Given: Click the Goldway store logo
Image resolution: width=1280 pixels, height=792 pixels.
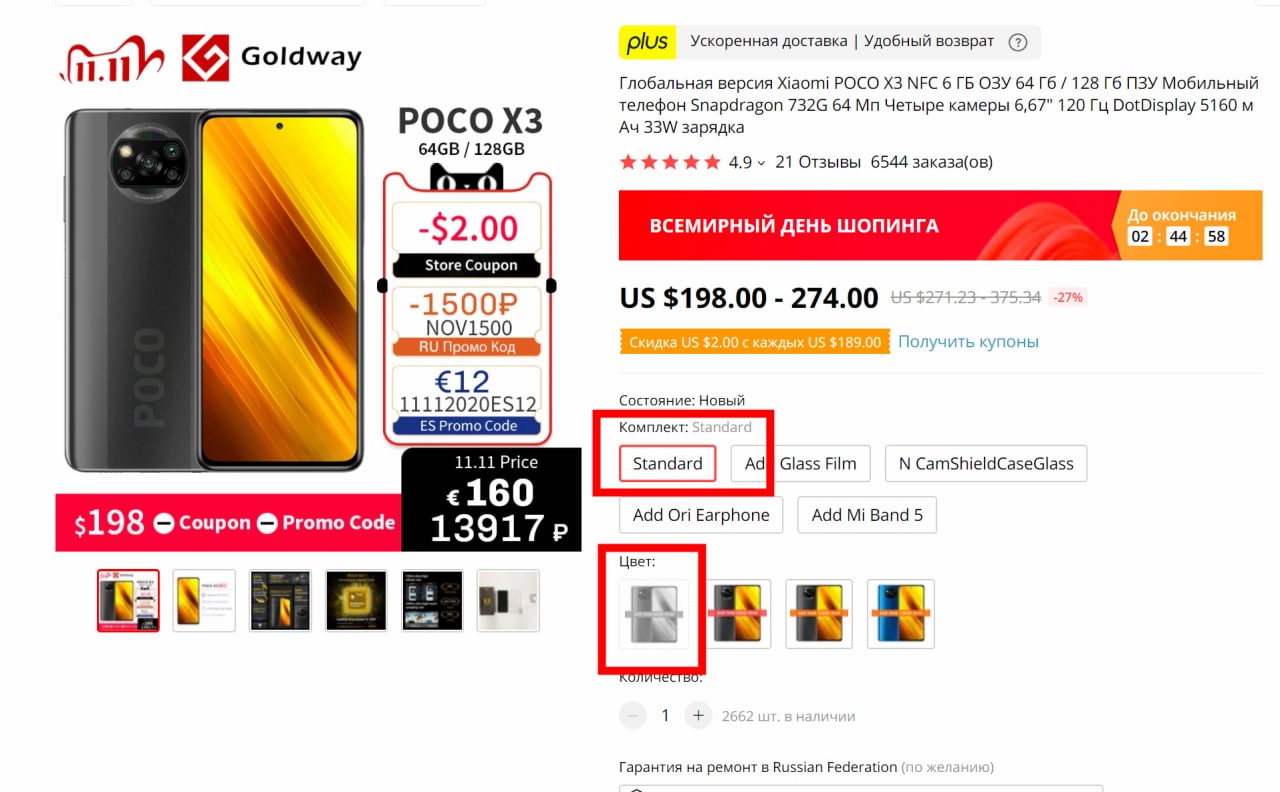Looking at the screenshot, I should click(271, 58).
